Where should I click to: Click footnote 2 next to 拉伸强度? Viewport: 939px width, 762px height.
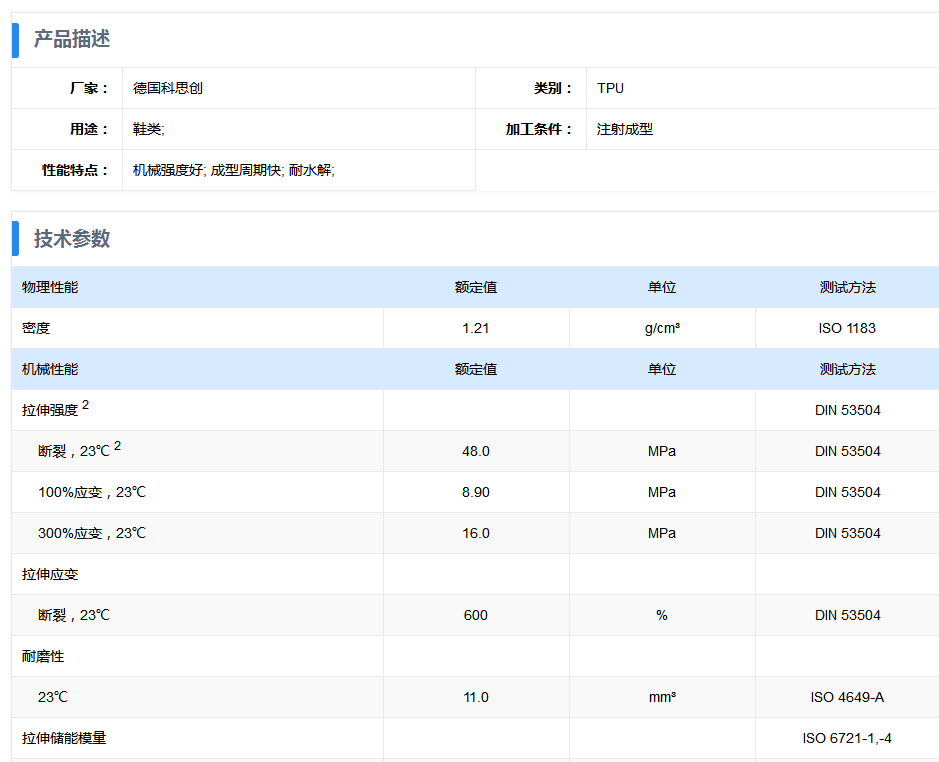[86, 405]
